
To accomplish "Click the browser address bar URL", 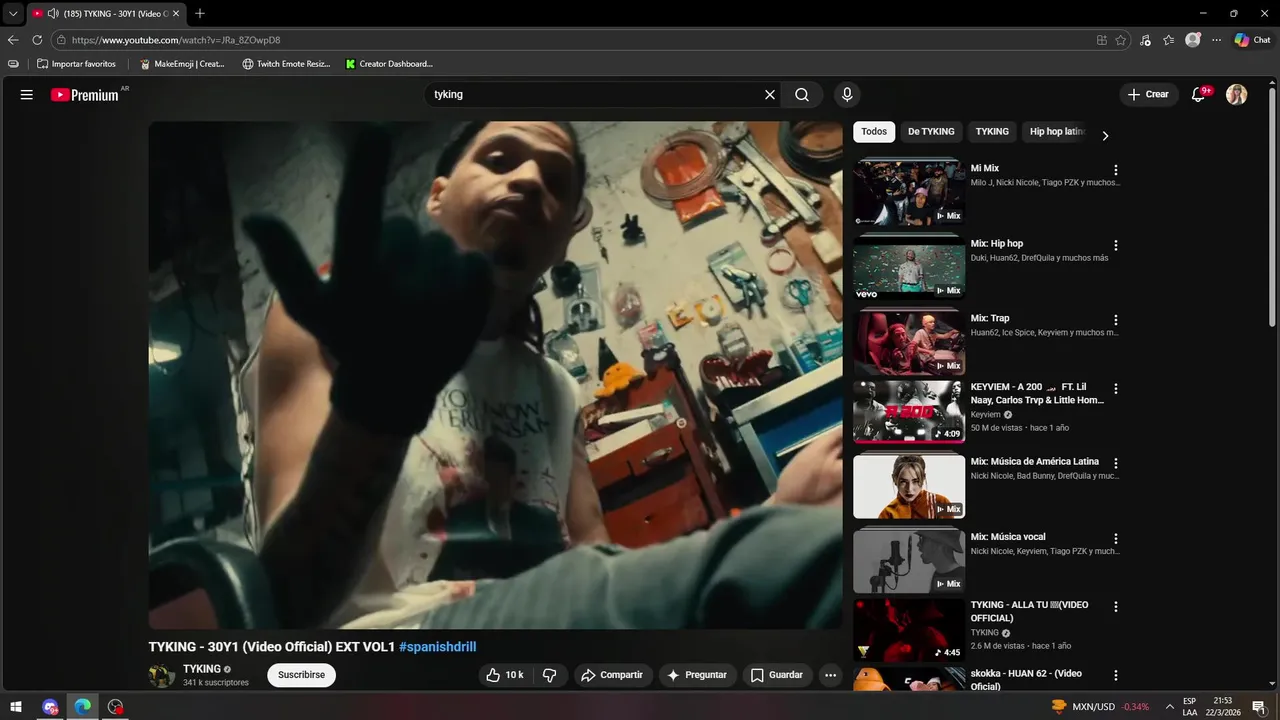I will pos(176,40).
